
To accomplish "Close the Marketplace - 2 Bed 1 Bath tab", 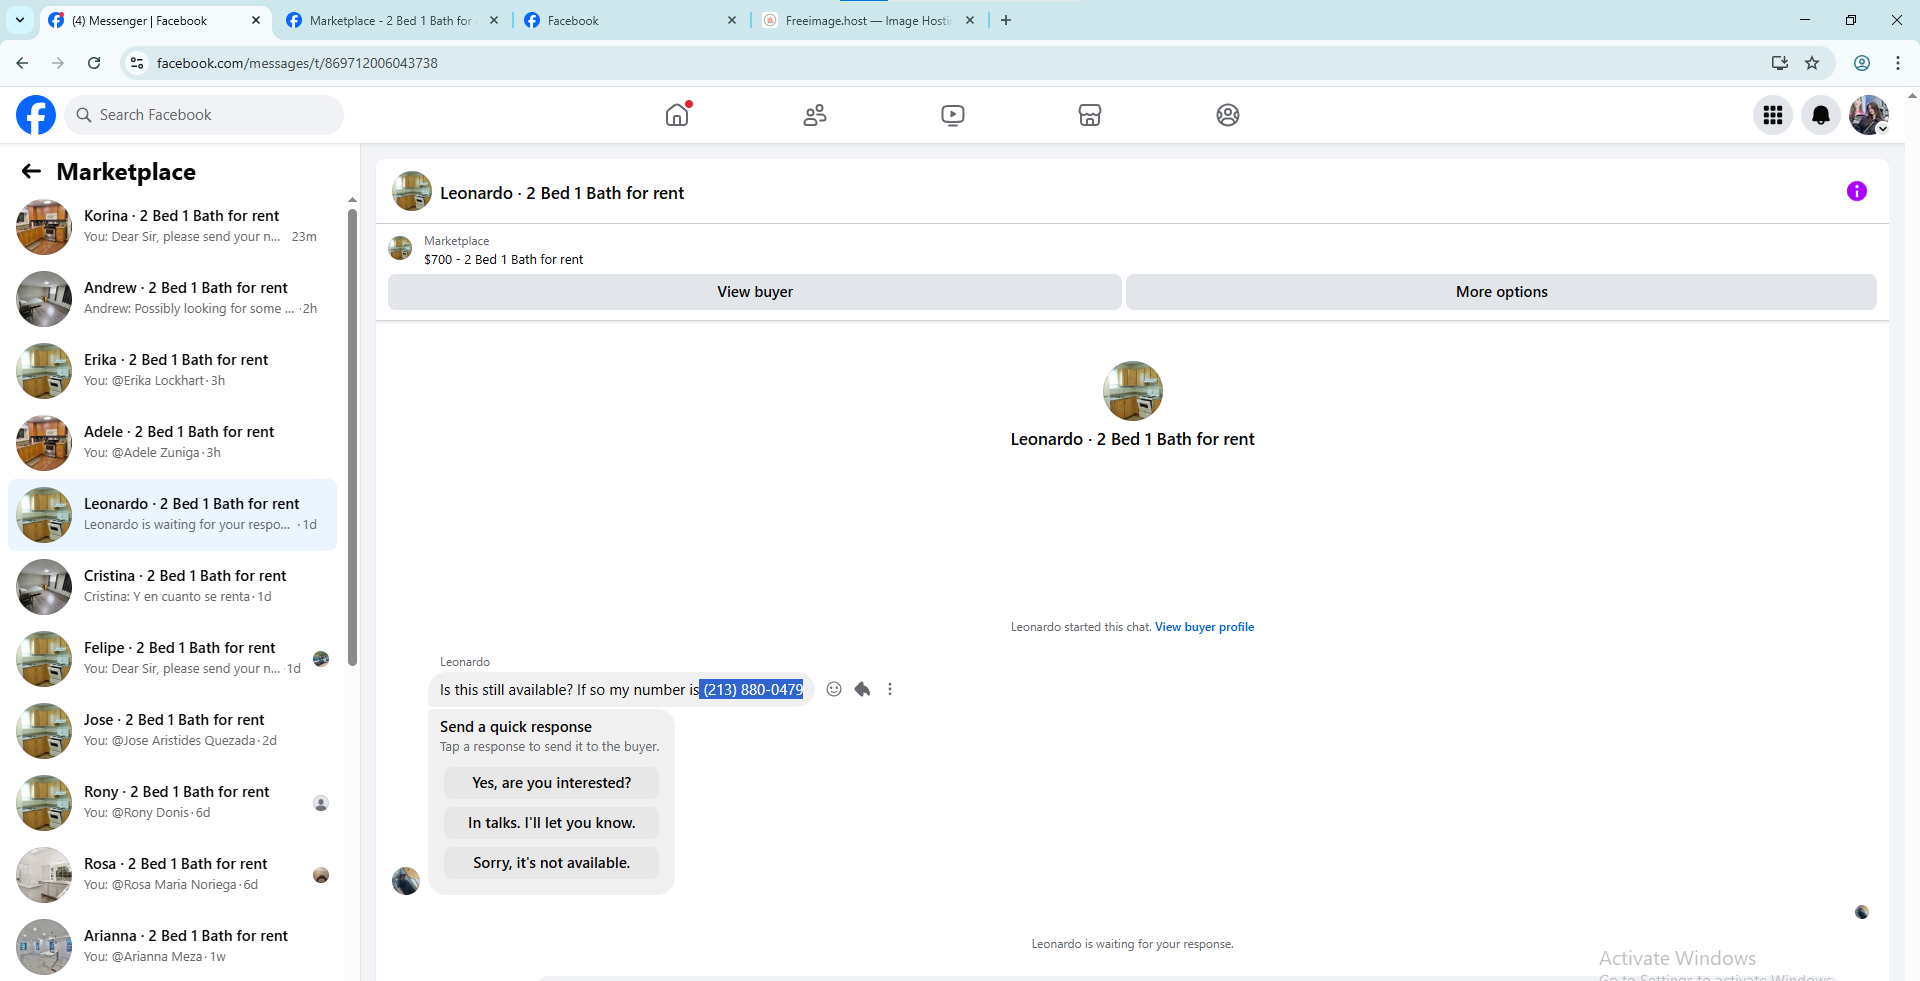I will coord(494,20).
